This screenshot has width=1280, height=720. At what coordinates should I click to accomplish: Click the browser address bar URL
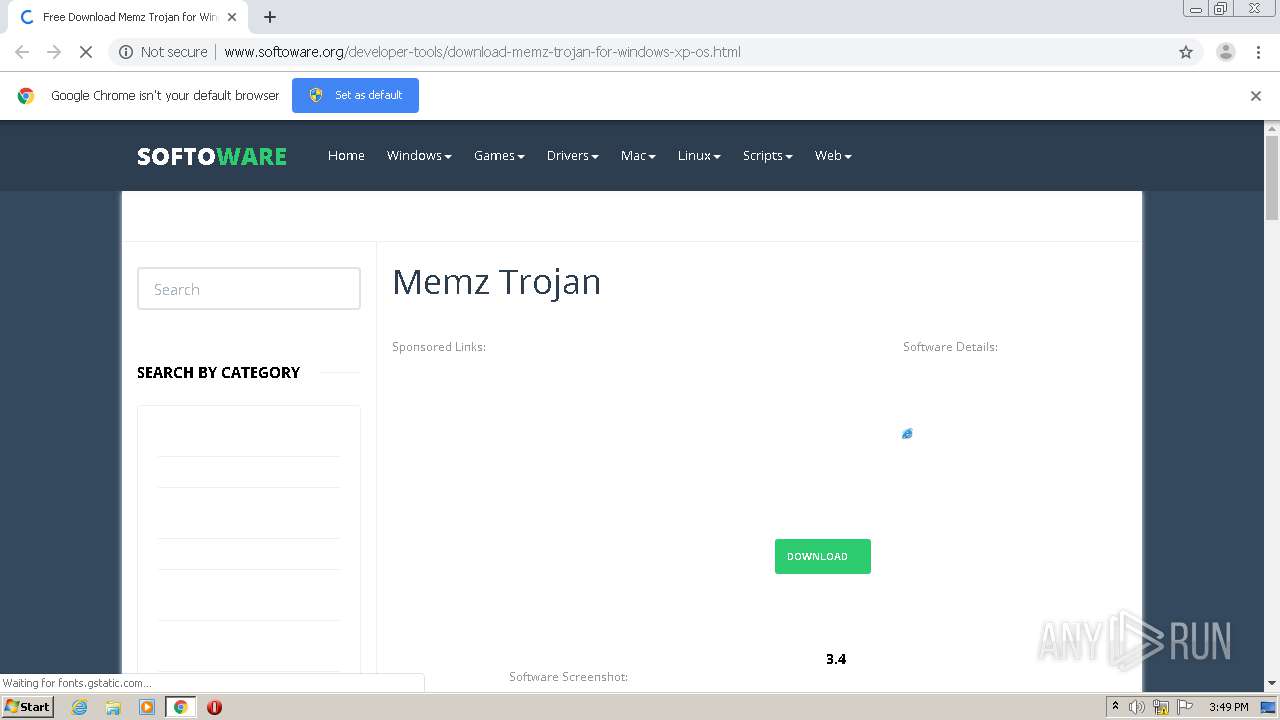(482, 52)
